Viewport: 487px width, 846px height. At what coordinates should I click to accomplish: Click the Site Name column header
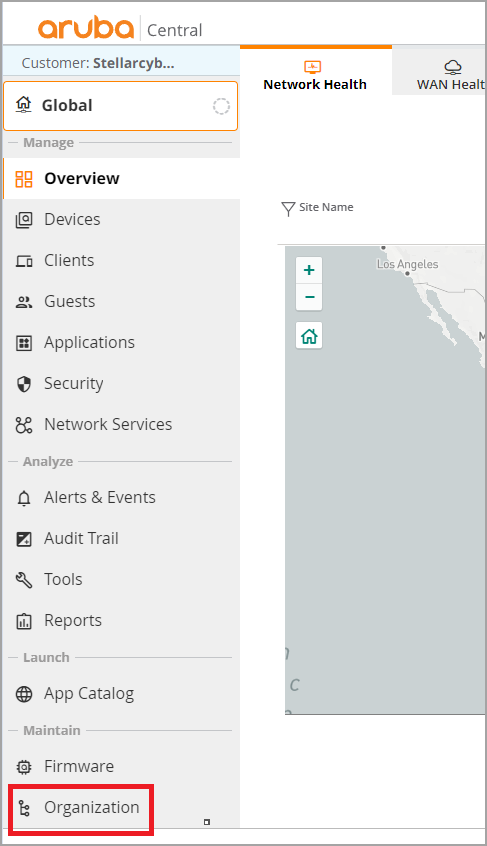point(326,207)
